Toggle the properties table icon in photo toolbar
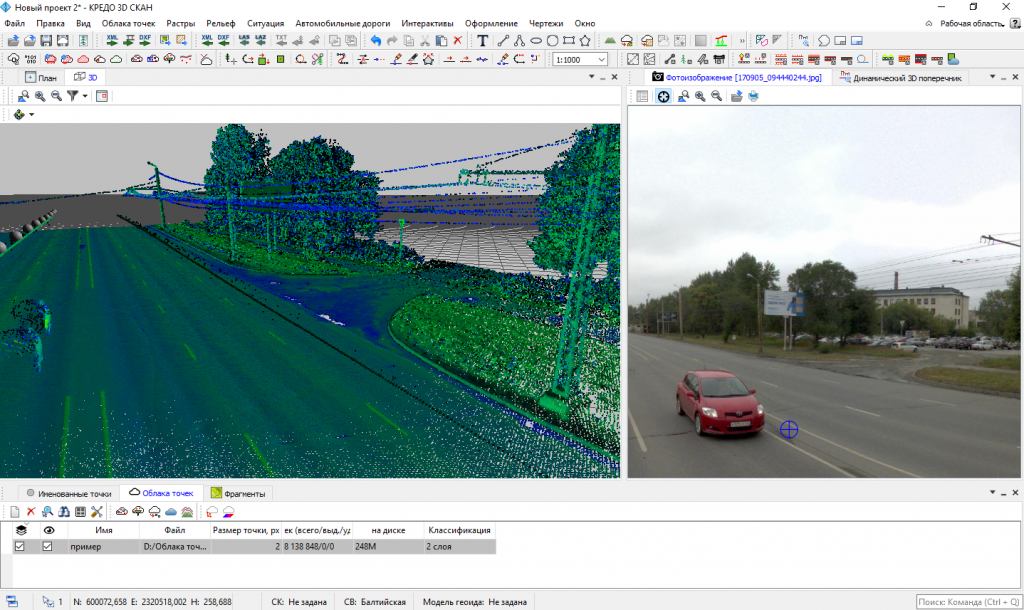This screenshot has height=610, width=1024. [642, 96]
